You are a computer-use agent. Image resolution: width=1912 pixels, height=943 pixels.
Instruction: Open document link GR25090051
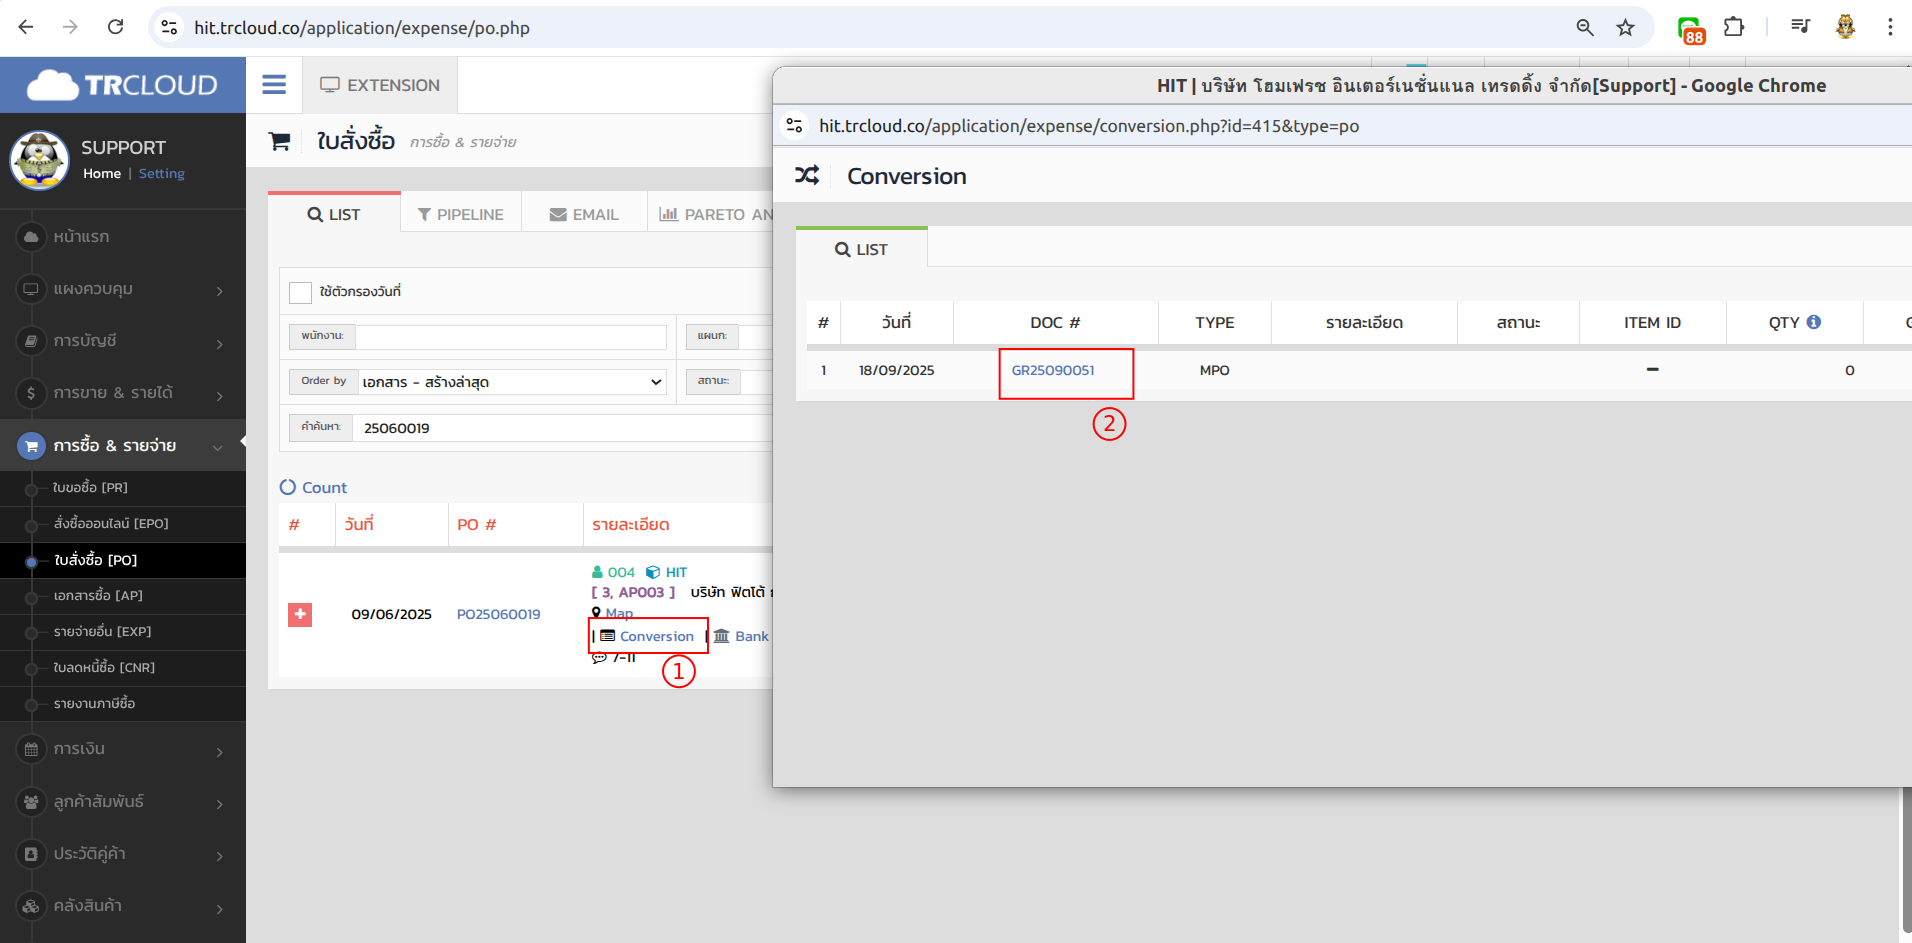[1053, 370]
